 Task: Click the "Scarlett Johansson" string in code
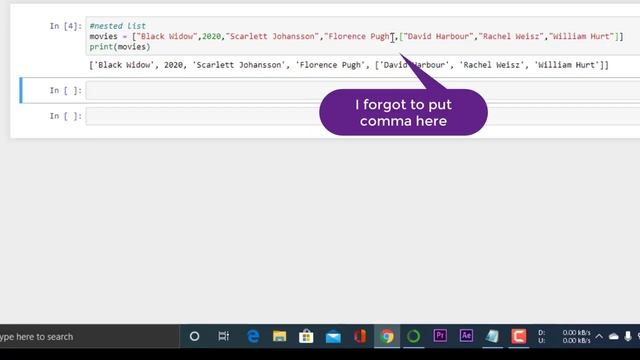point(272,36)
